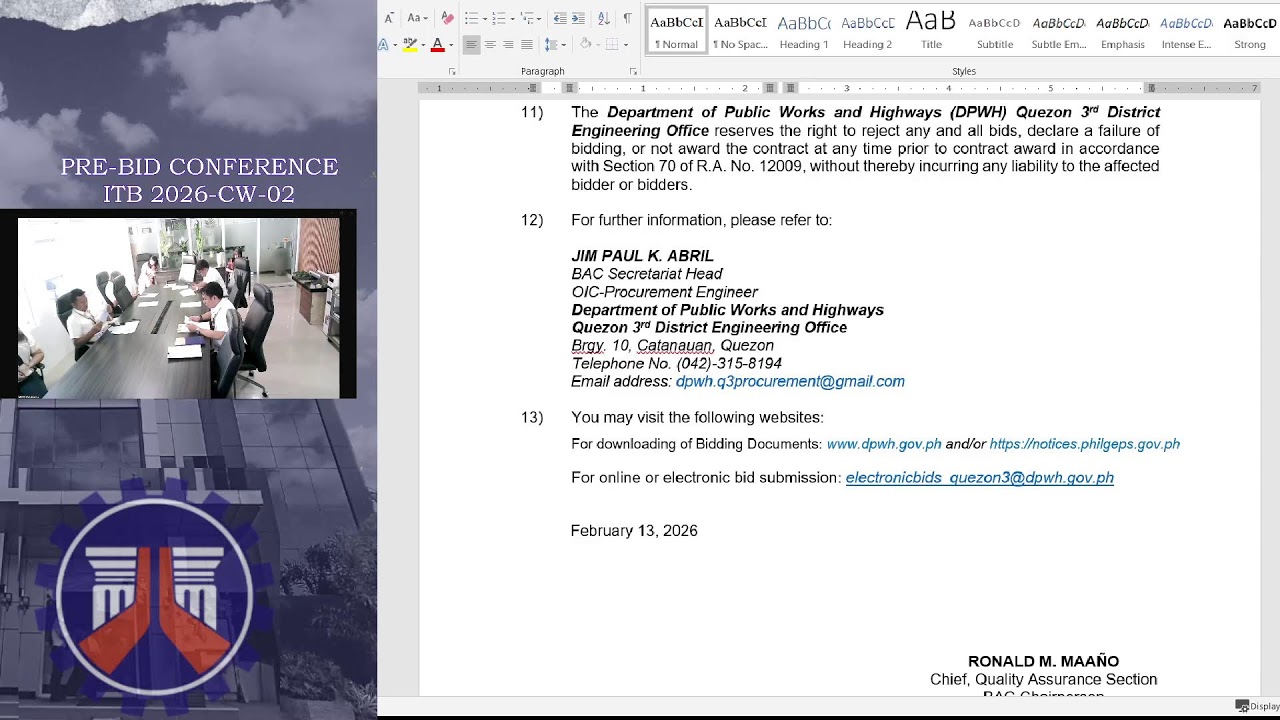Click the Sort A-Z icon
Image resolution: width=1280 pixels, height=720 pixels.
[x=603, y=18]
